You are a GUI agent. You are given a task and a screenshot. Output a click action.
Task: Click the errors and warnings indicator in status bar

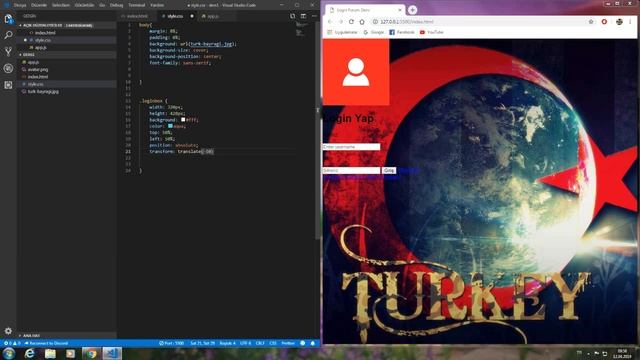pyautogui.click(x=12, y=343)
